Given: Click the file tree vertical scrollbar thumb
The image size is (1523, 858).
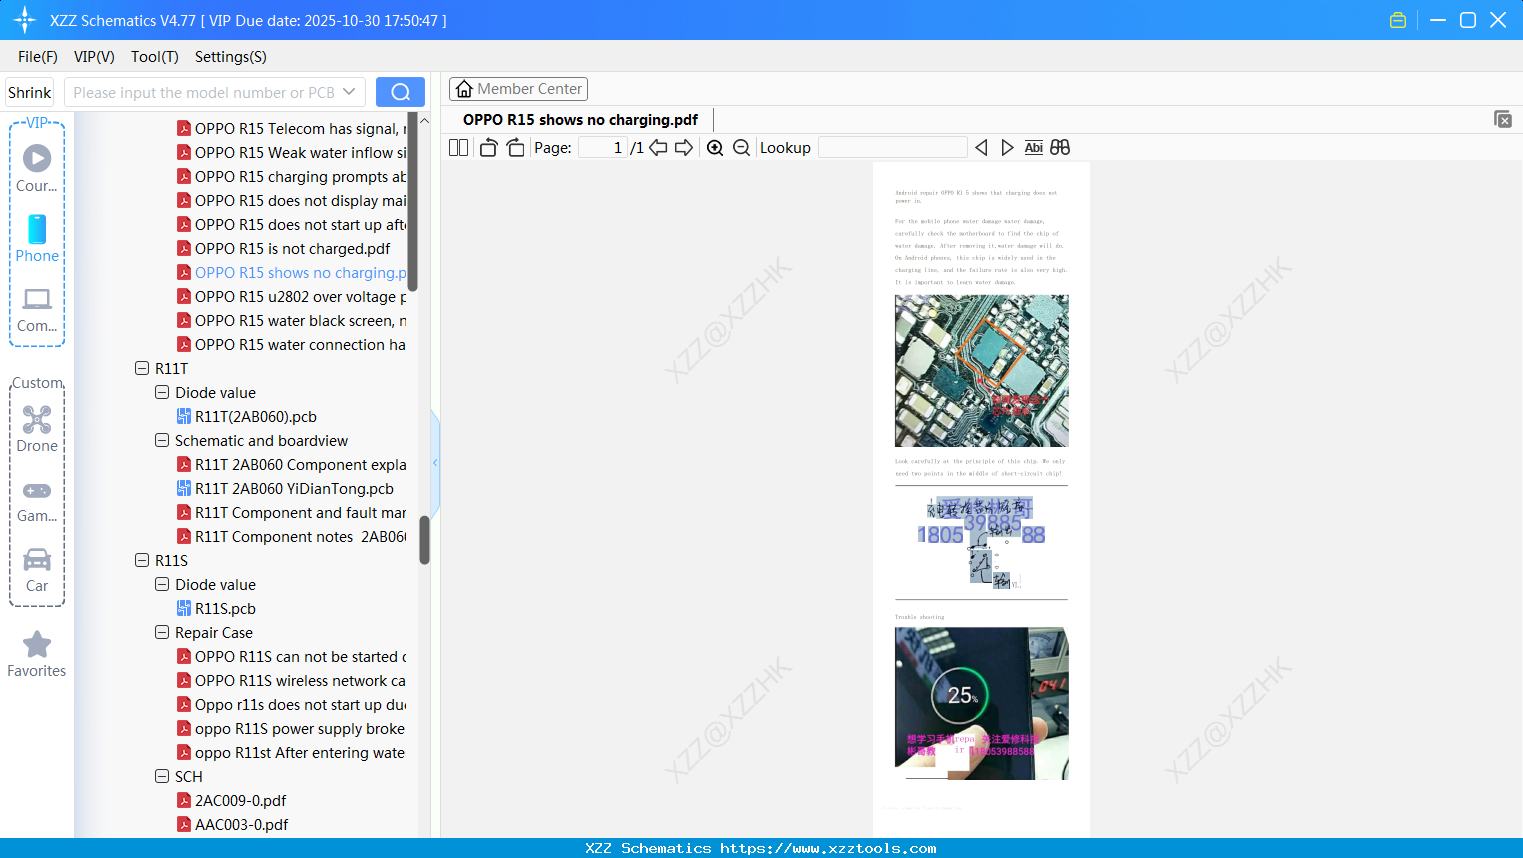Looking at the screenshot, I should click(424, 540).
